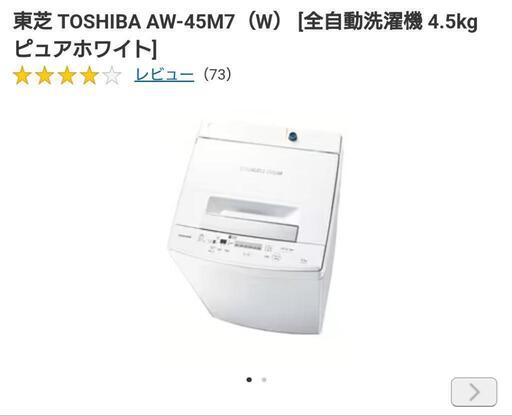The image size is (512, 416).
Task: Click the ピュアホワイト text in the title
Action: pyautogui.click(x=82, y=49)
